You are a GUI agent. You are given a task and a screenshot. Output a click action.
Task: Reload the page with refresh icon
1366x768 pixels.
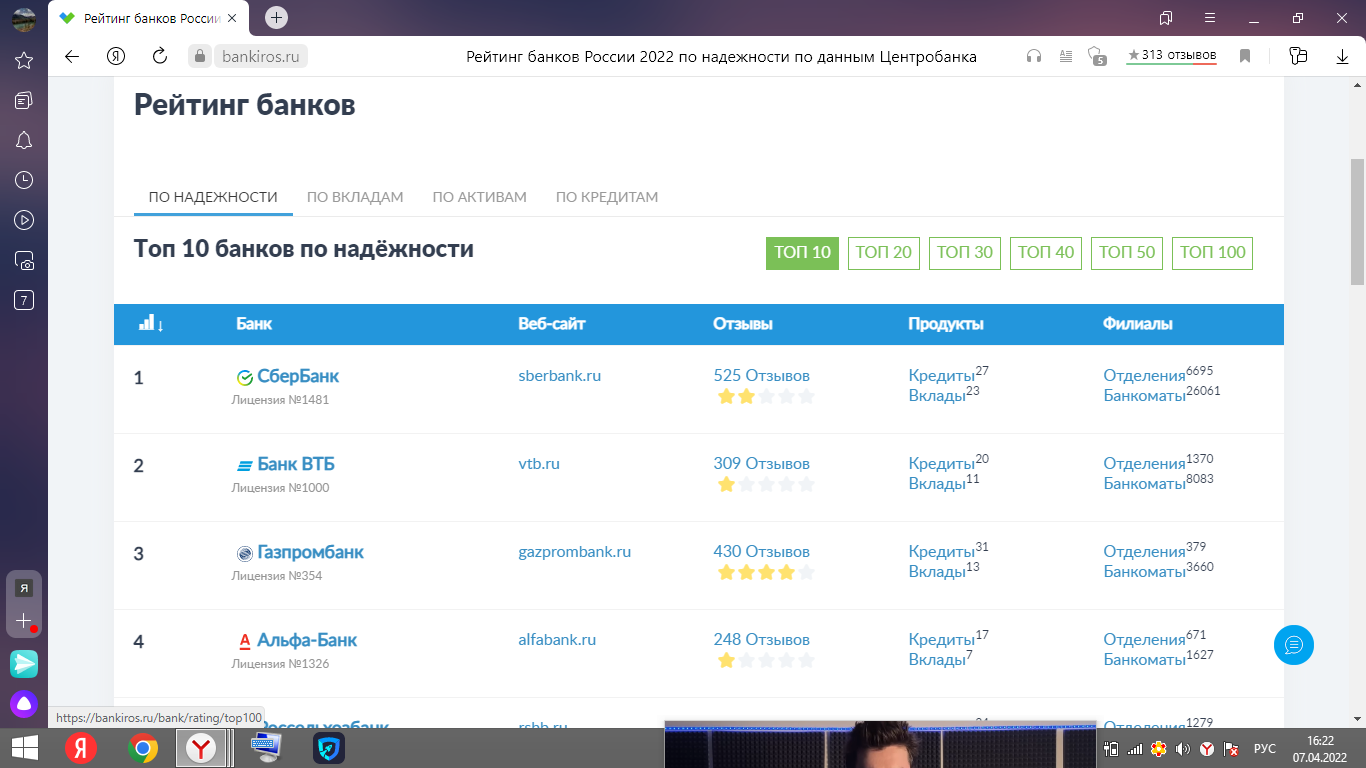(x=159, y=56)
